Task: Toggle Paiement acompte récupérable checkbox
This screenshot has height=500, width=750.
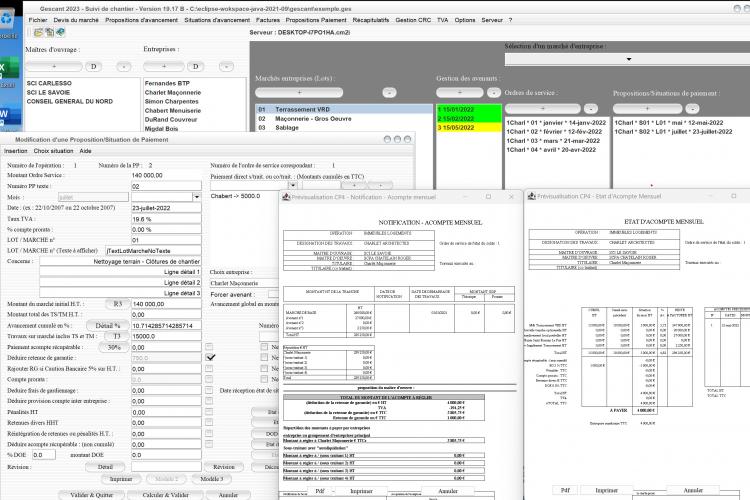Action: click(210, 347)
